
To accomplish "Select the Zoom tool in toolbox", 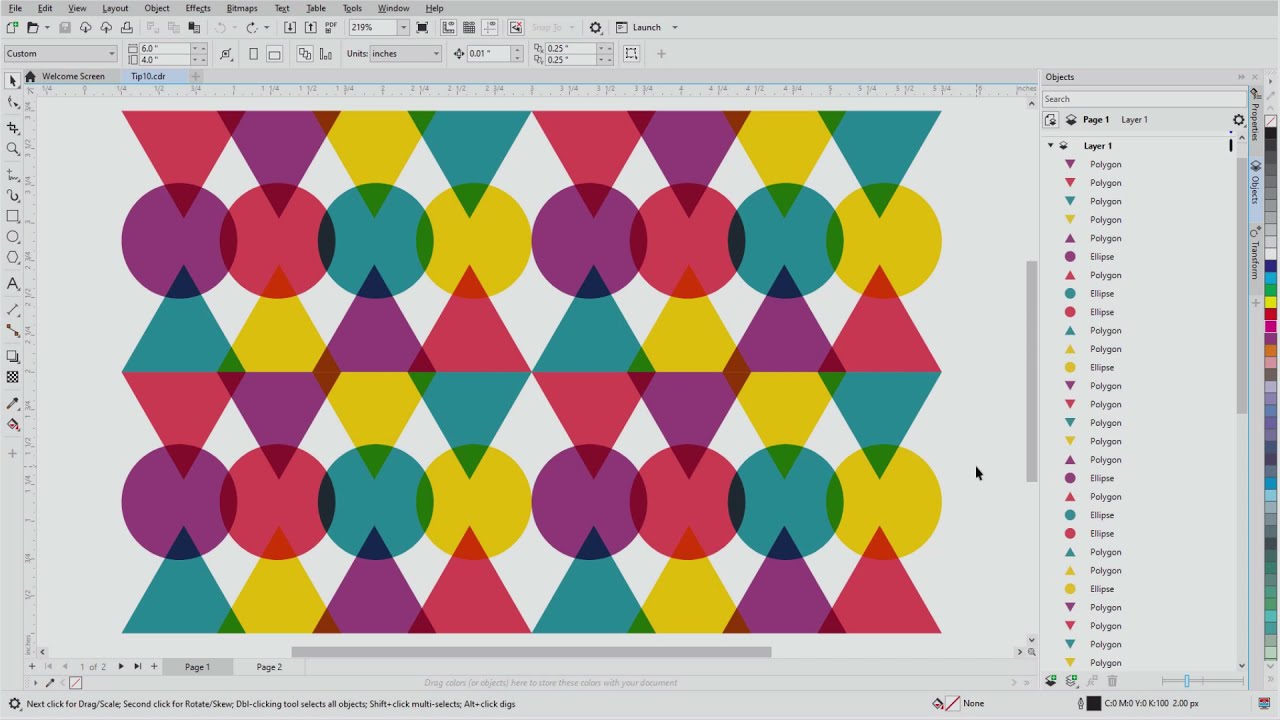I will point(13,149).
